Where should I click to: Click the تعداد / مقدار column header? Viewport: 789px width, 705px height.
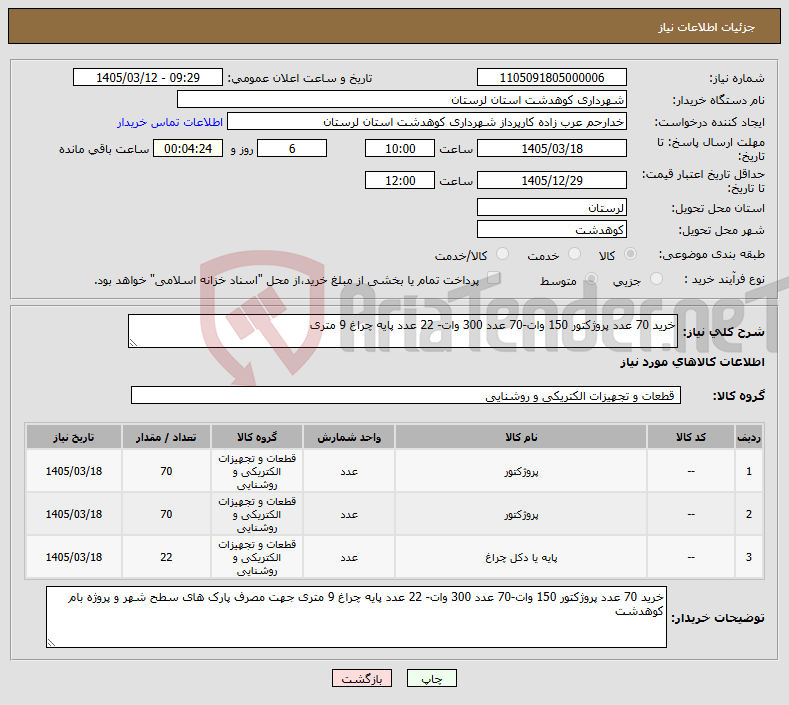coord(166,437)
